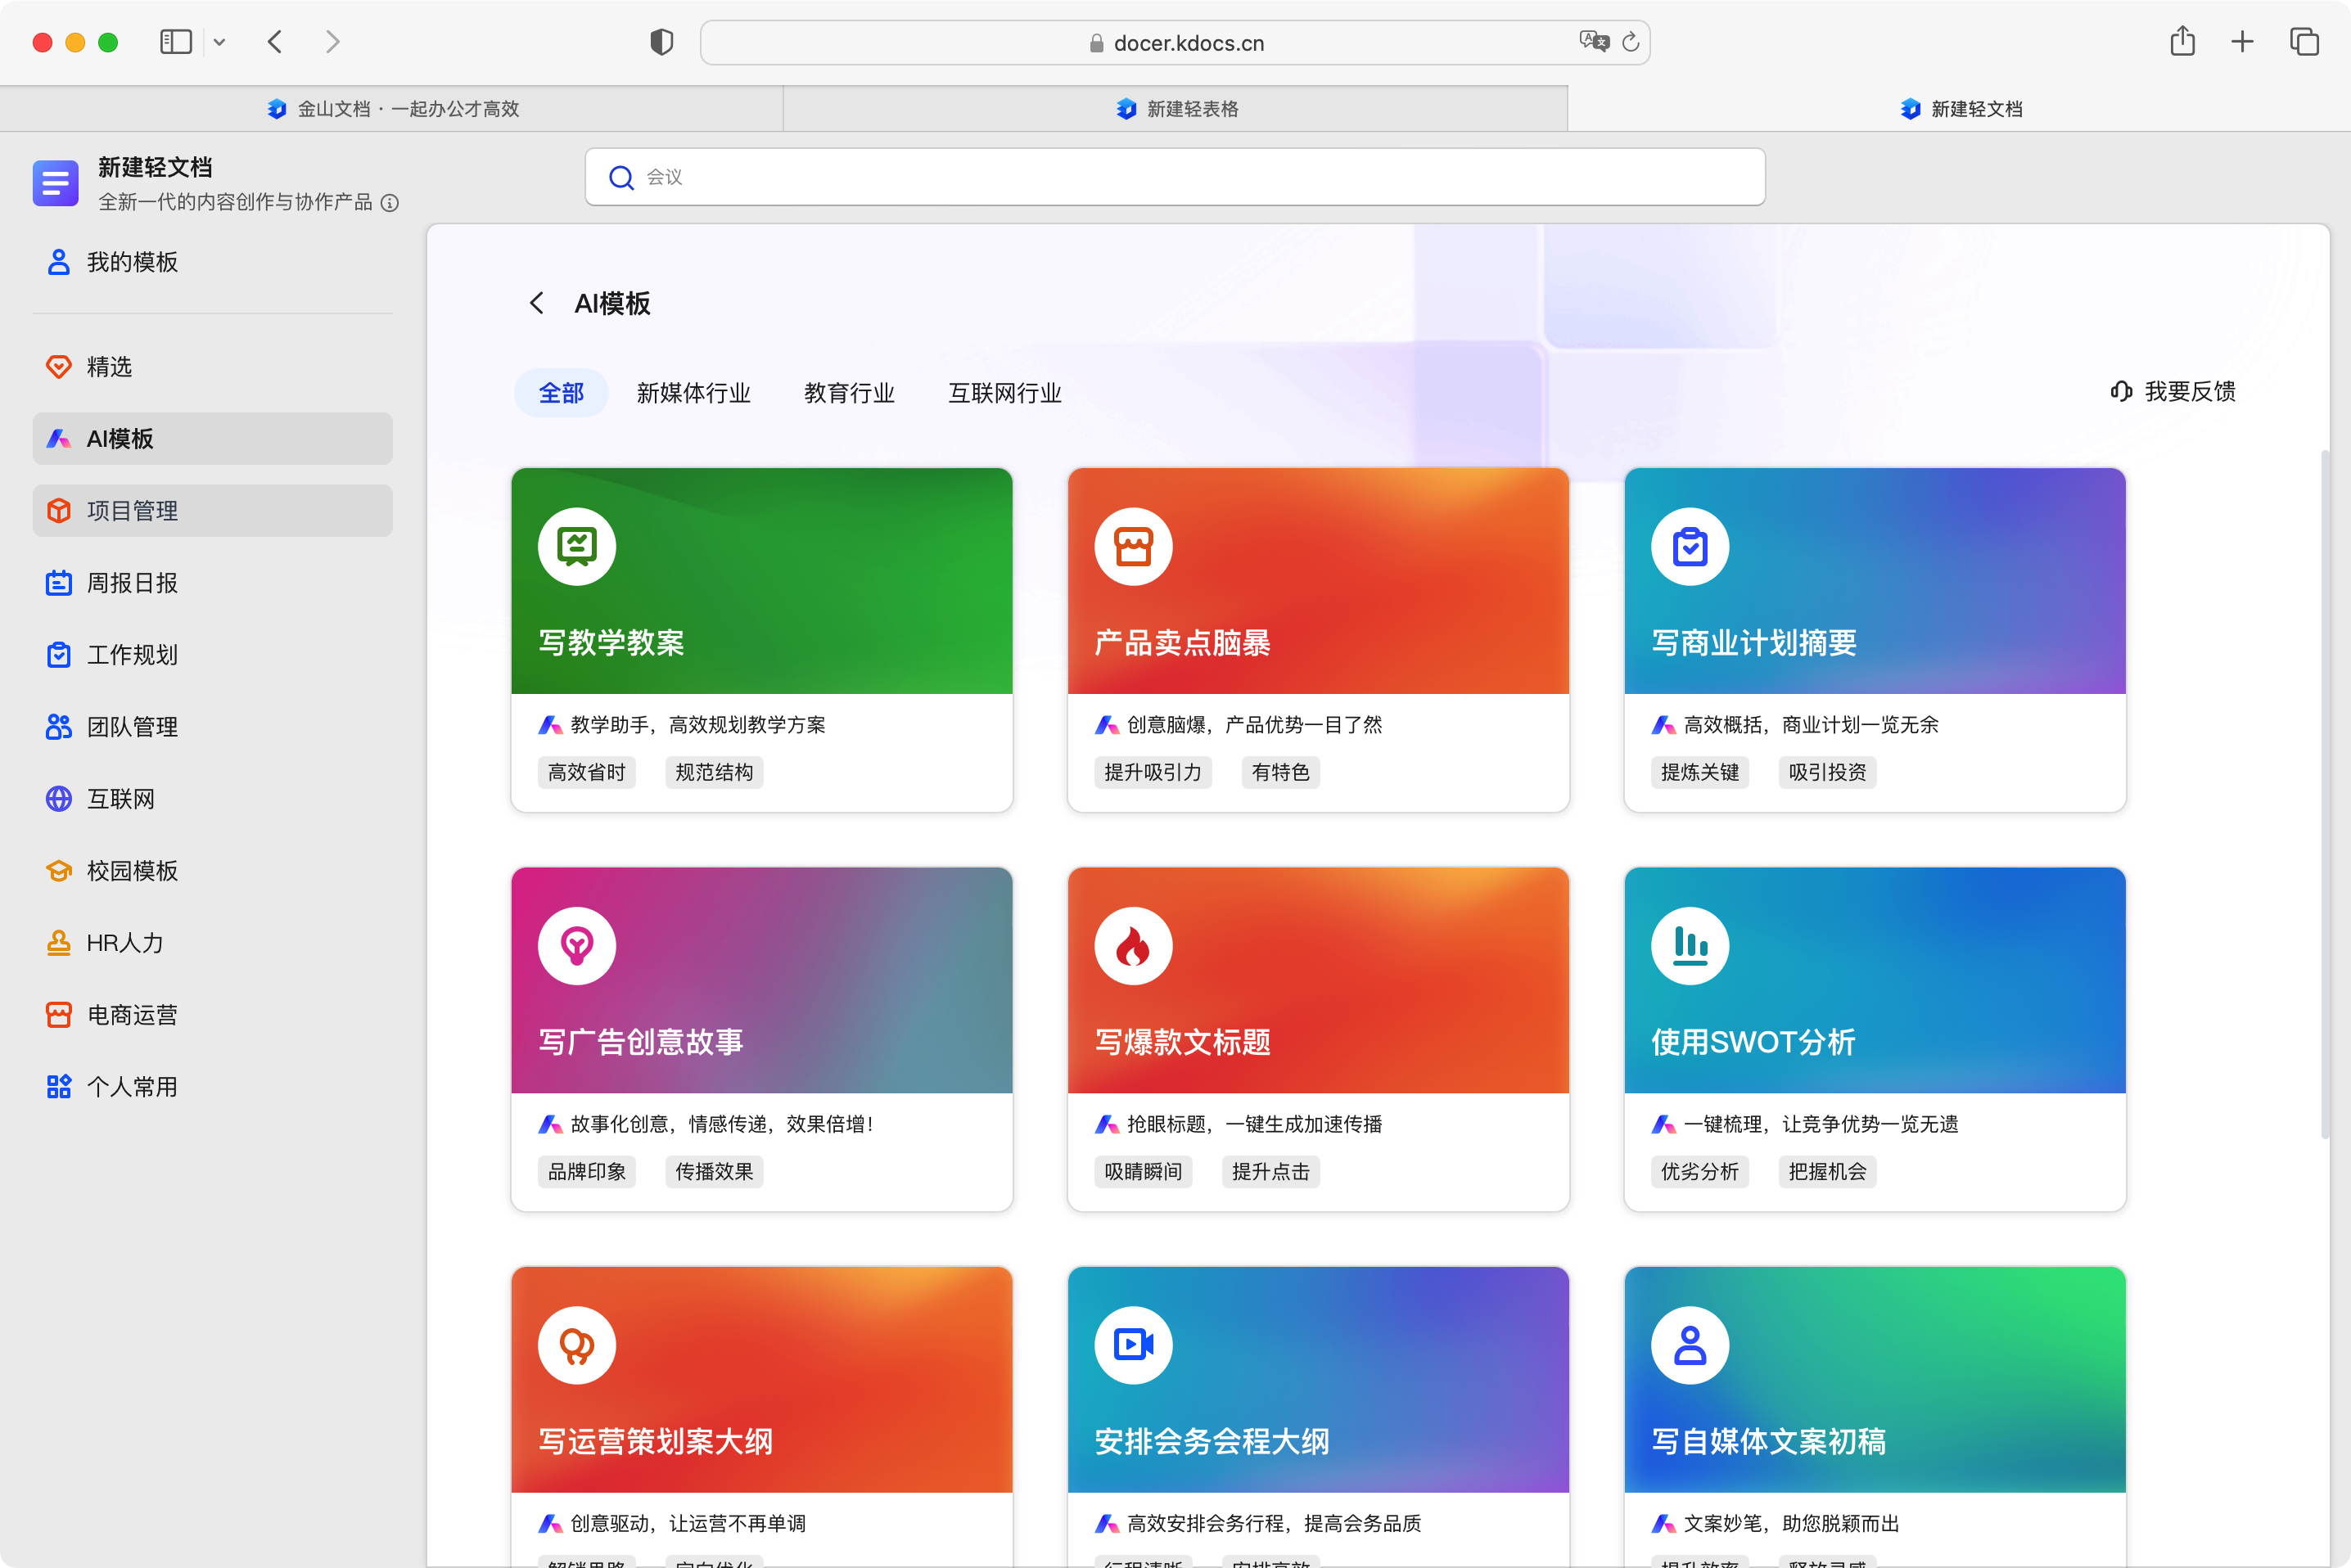Open Safari share icon

tap(2182, 42)
